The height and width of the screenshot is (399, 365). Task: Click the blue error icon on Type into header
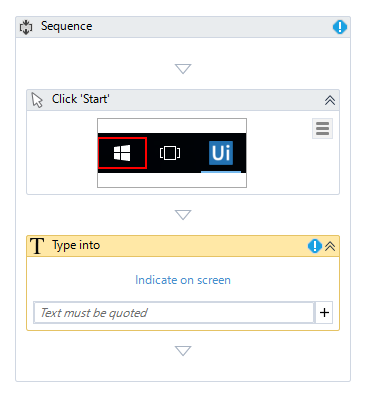point(315,246)
